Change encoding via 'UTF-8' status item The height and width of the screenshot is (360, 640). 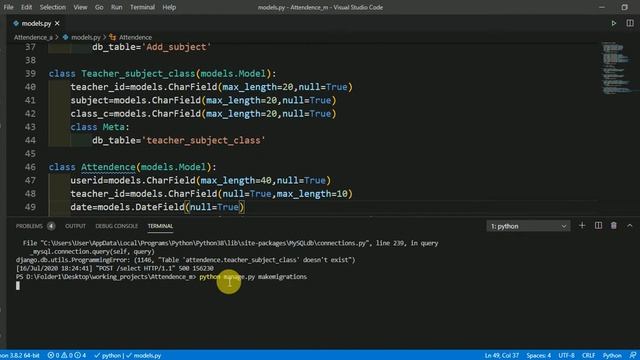566,356
